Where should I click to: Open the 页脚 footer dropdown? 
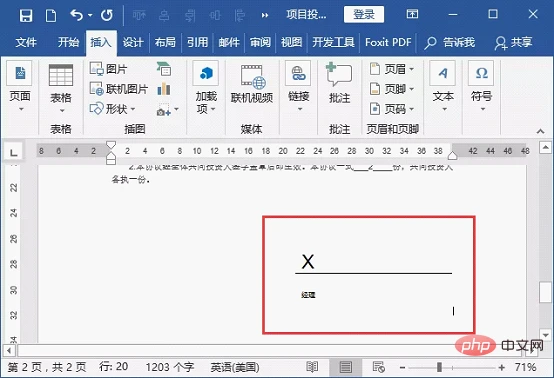click(x=391, y=89)
